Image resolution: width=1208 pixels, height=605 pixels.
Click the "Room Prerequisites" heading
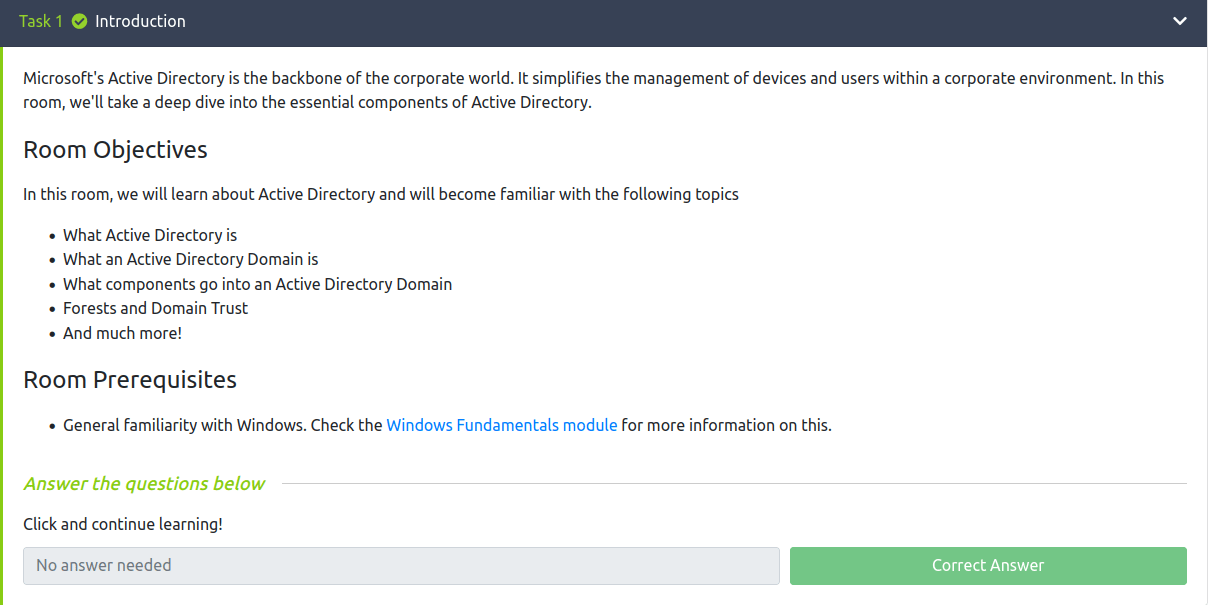130,380
